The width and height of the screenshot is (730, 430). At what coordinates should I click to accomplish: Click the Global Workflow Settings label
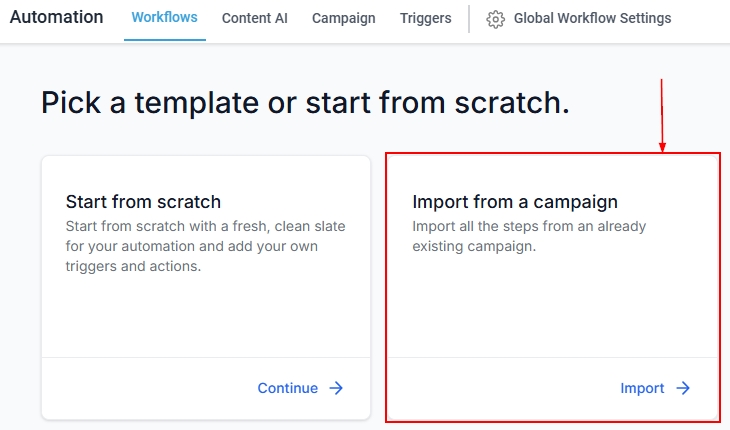[x=592, y=19]
